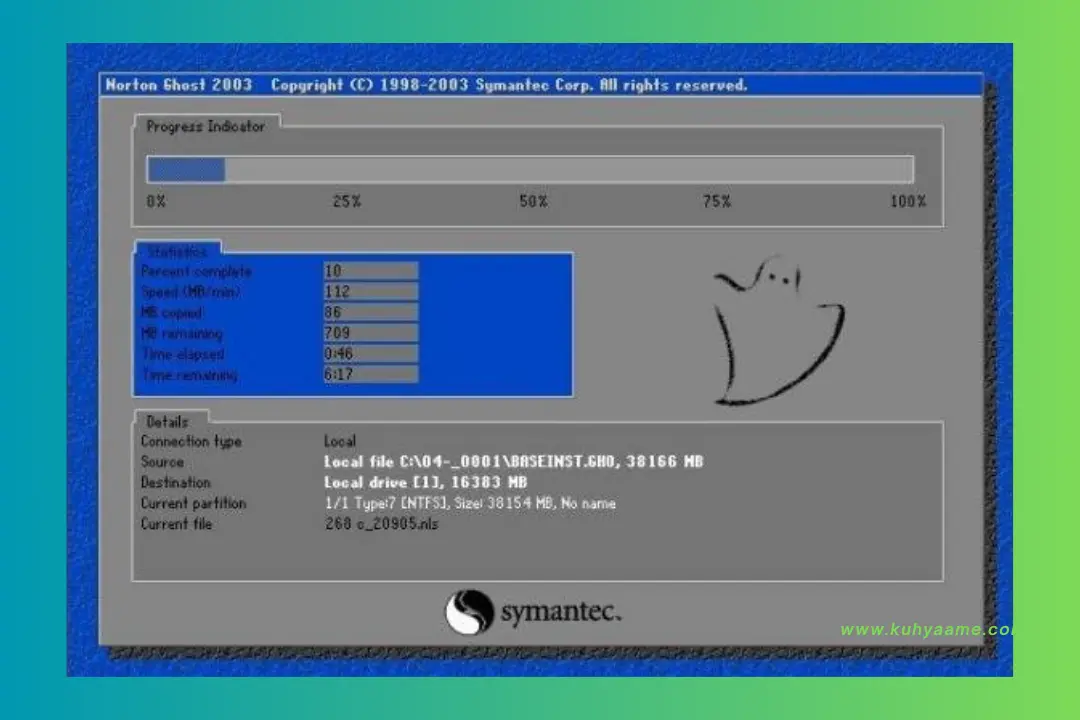Click the Time elapsed label
Screen dimensions: 1080x720
183,354
